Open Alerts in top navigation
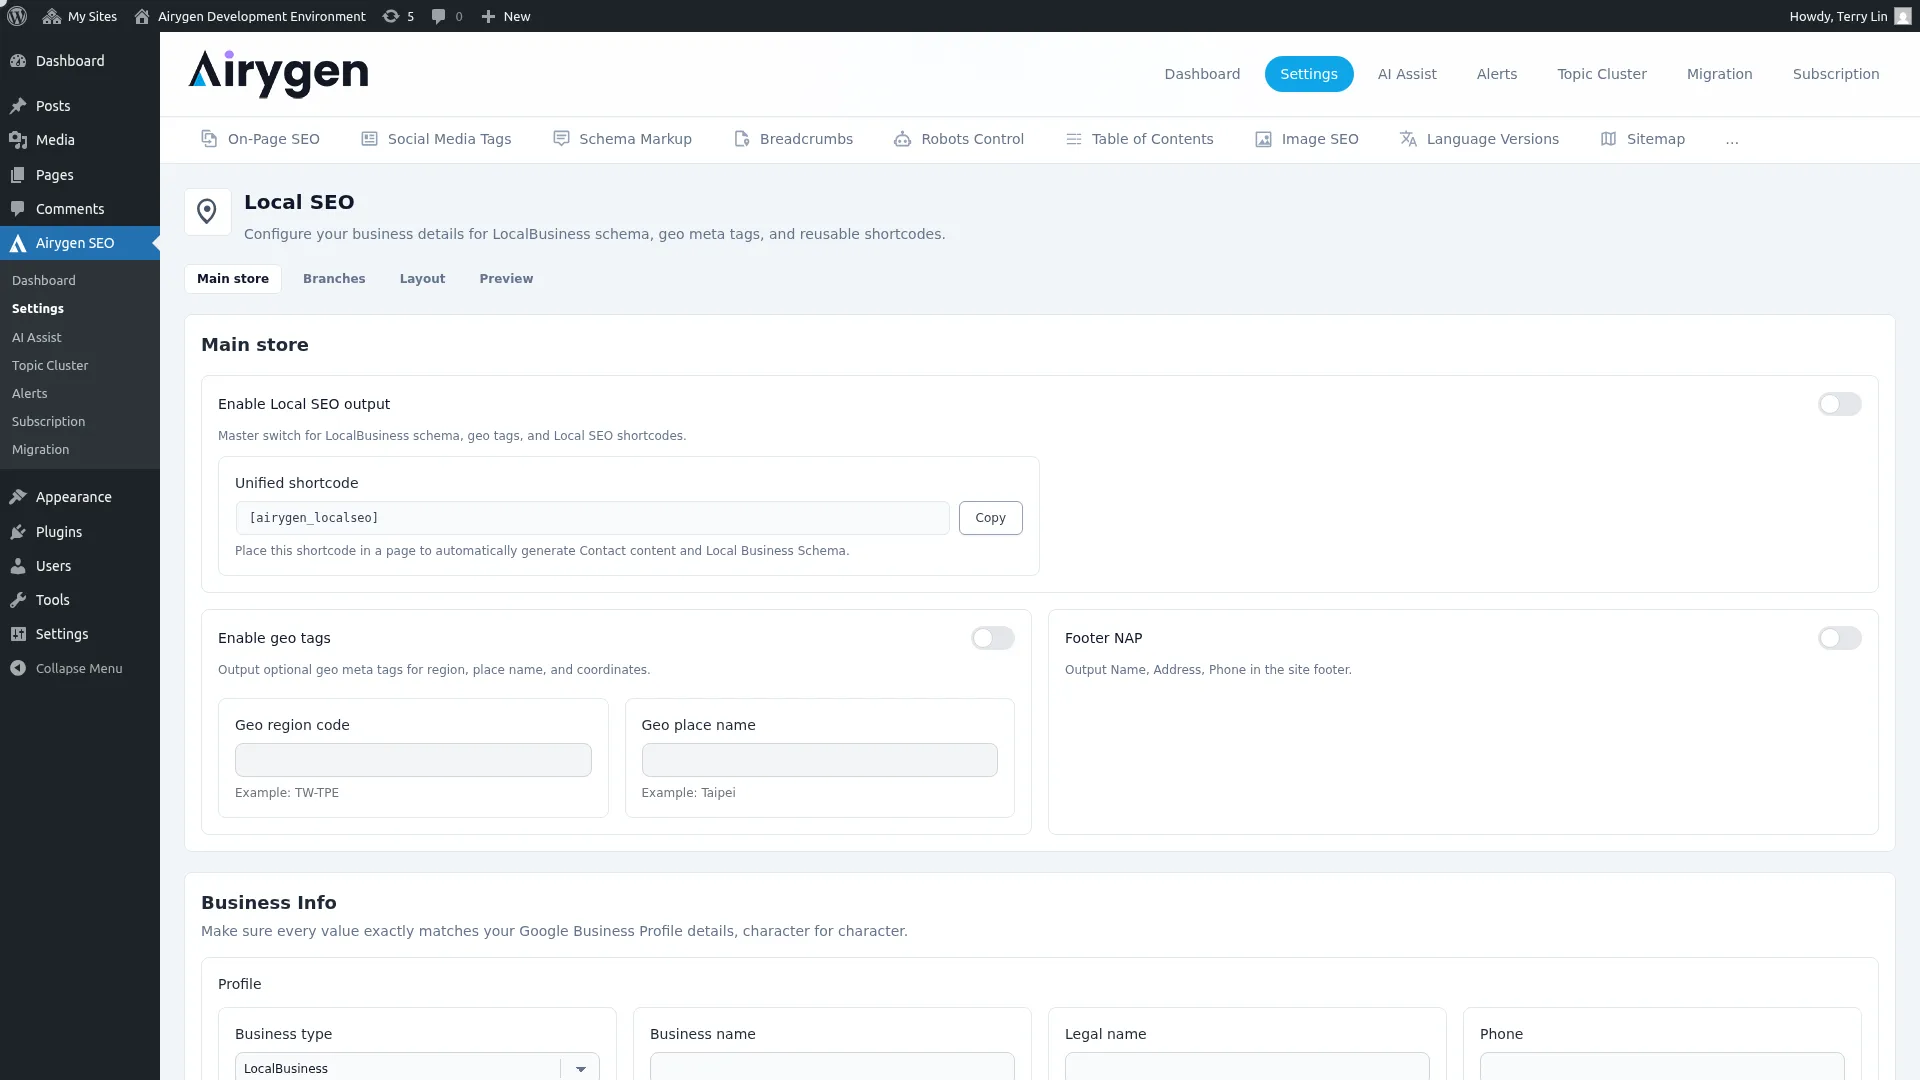 point(1497,74)
